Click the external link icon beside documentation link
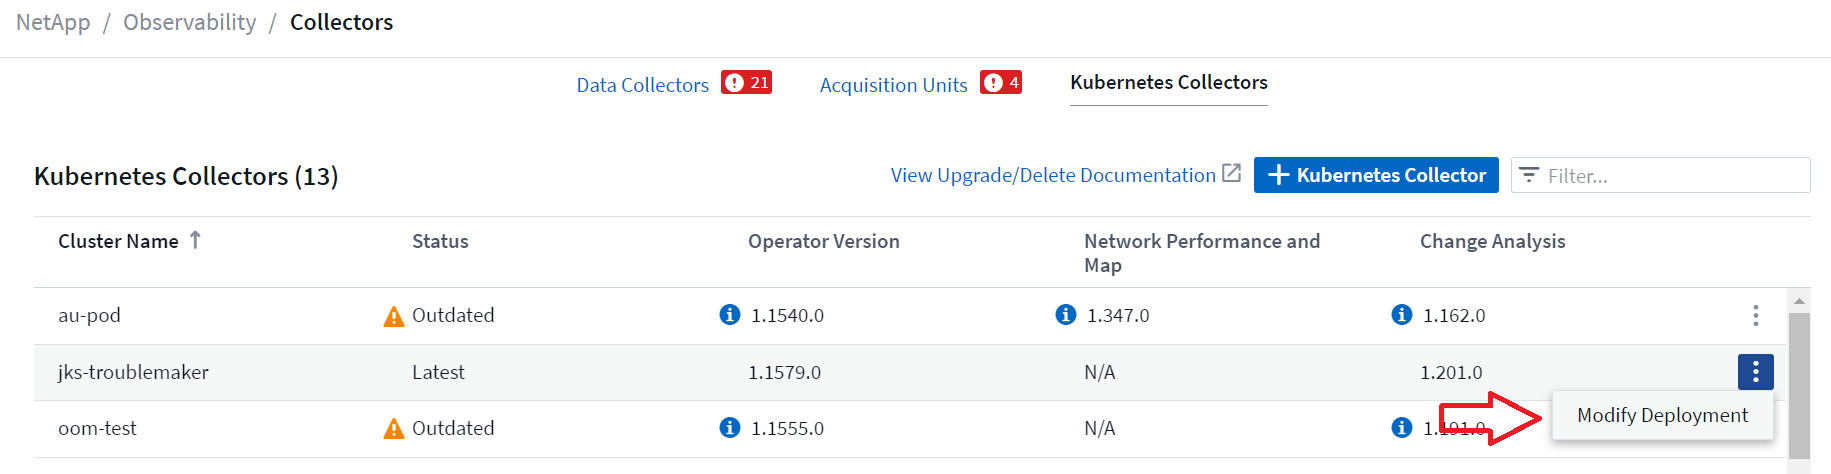Image resolution: width=1831 pixels, height=474 pixels. click(1232, 174)
